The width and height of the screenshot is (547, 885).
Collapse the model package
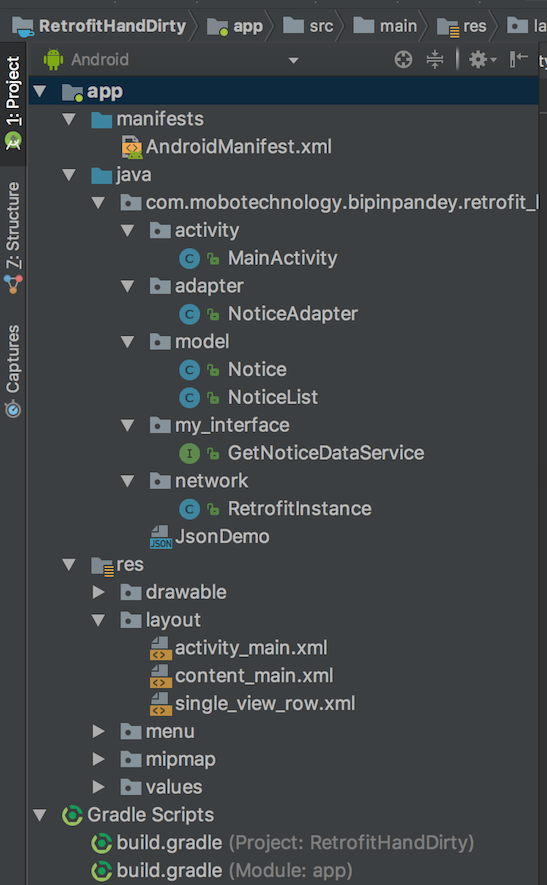128,341
